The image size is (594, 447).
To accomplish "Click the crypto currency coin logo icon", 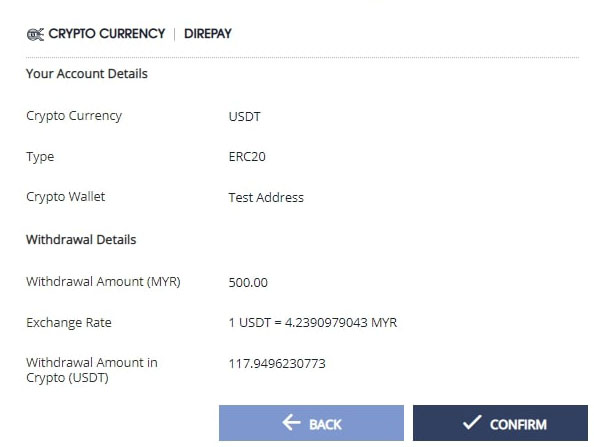I will pyautogui.click(x=35, y=34).
